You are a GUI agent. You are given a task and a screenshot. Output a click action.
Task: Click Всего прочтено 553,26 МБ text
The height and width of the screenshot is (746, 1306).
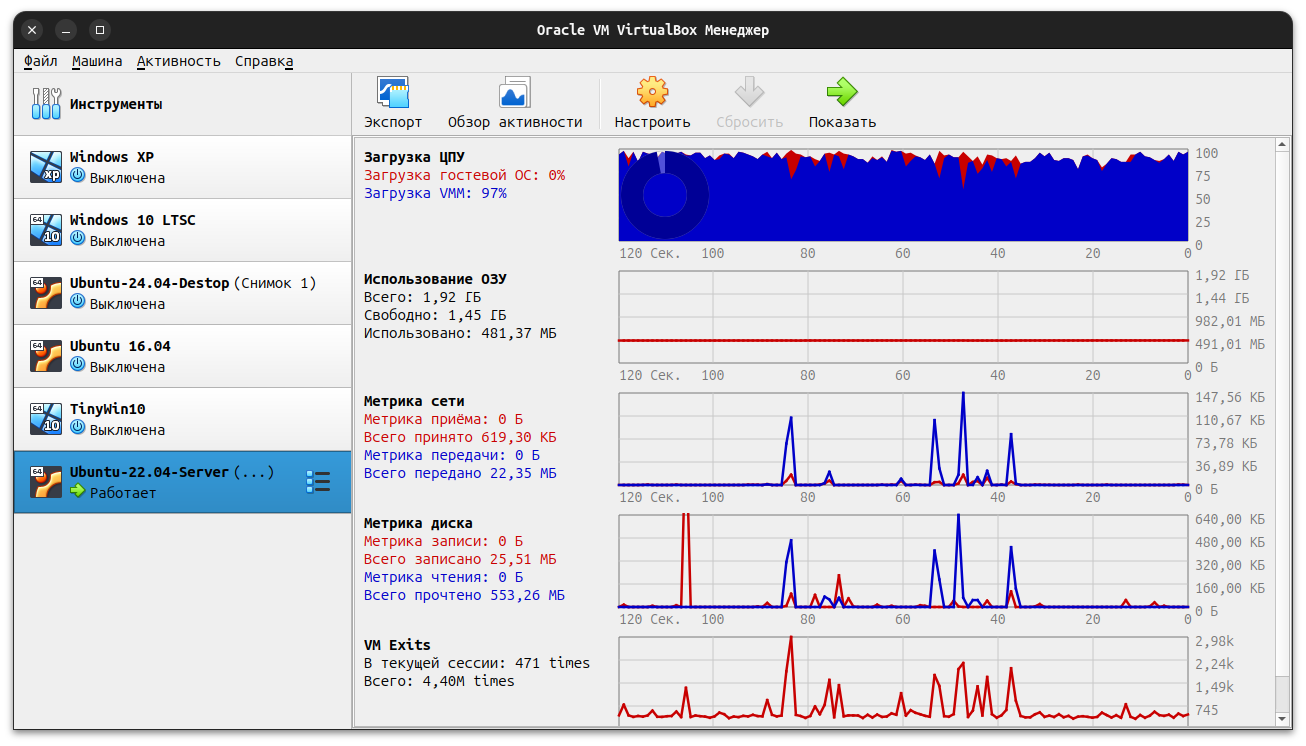[x=464, y=595]
